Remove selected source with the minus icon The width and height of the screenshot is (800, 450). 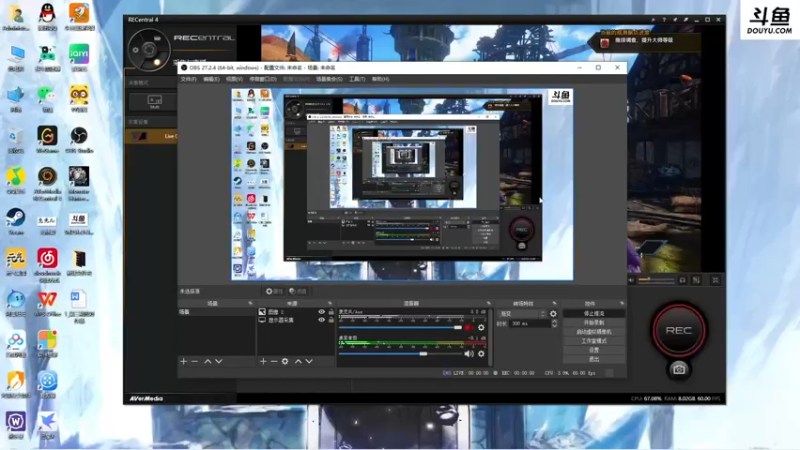point(274,361)
